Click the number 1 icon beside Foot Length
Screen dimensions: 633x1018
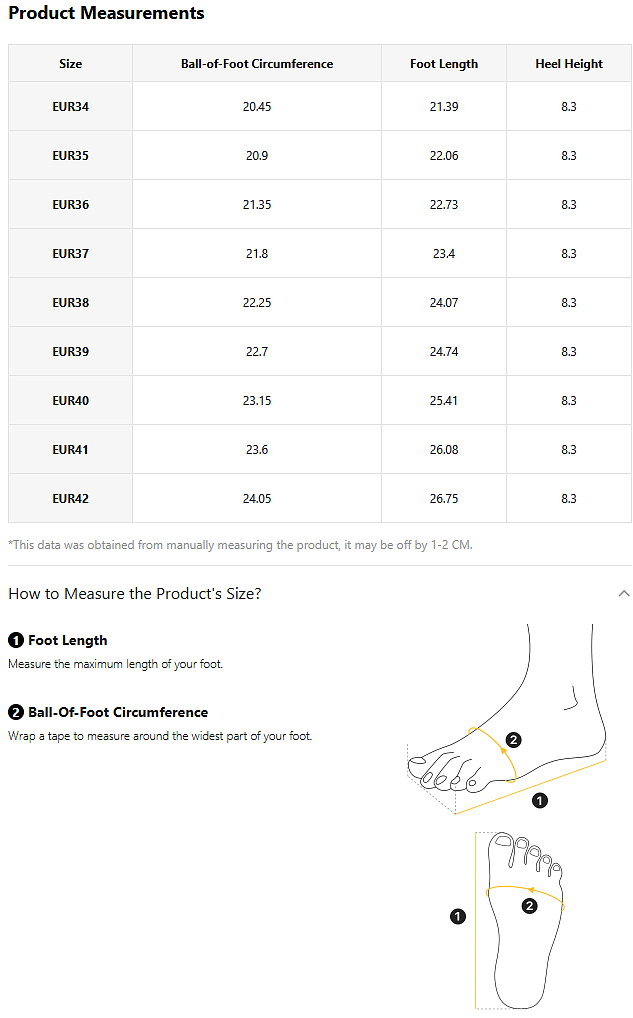click(16, 640)
